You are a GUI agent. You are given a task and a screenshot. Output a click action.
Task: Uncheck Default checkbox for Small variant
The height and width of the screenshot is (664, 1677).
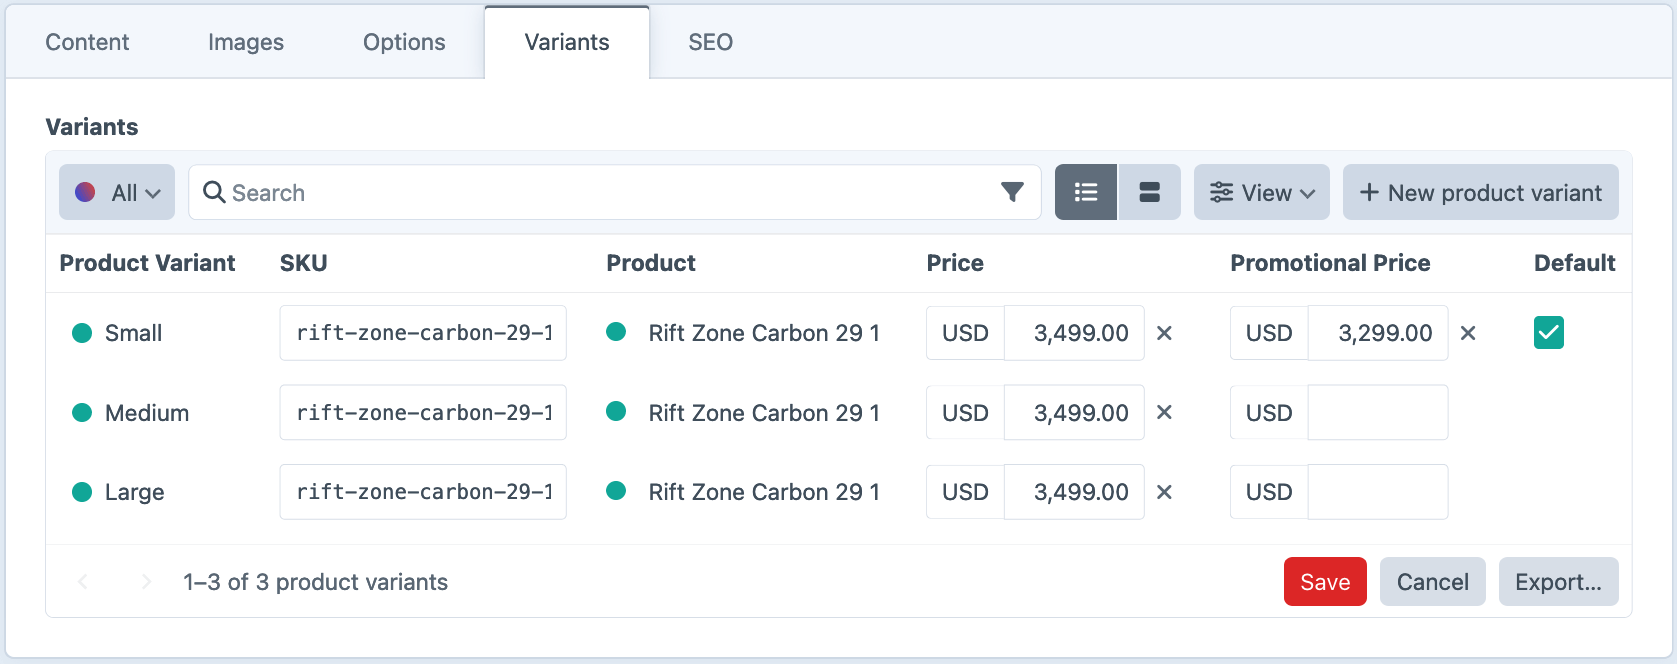[x=1548, y=333]
